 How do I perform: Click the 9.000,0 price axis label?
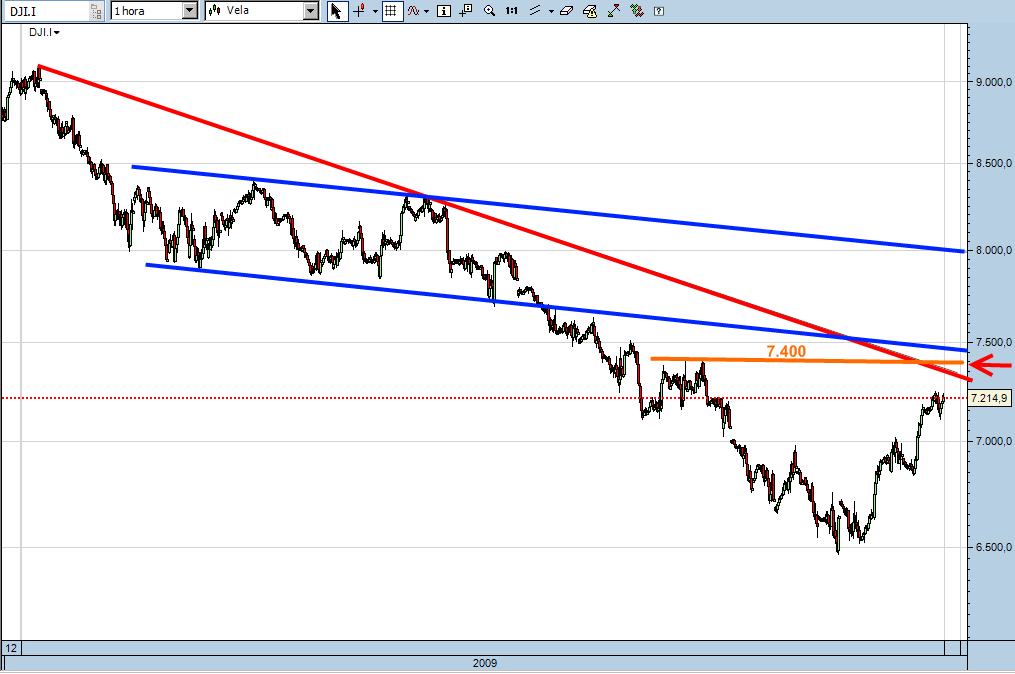tap(994, 82)
